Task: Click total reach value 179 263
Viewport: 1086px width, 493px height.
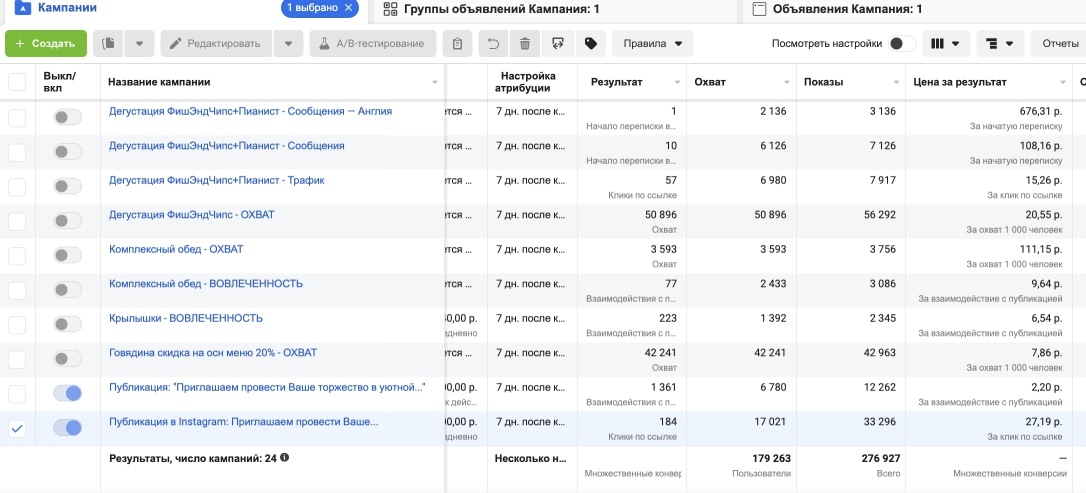Action: tap(771, 458)
